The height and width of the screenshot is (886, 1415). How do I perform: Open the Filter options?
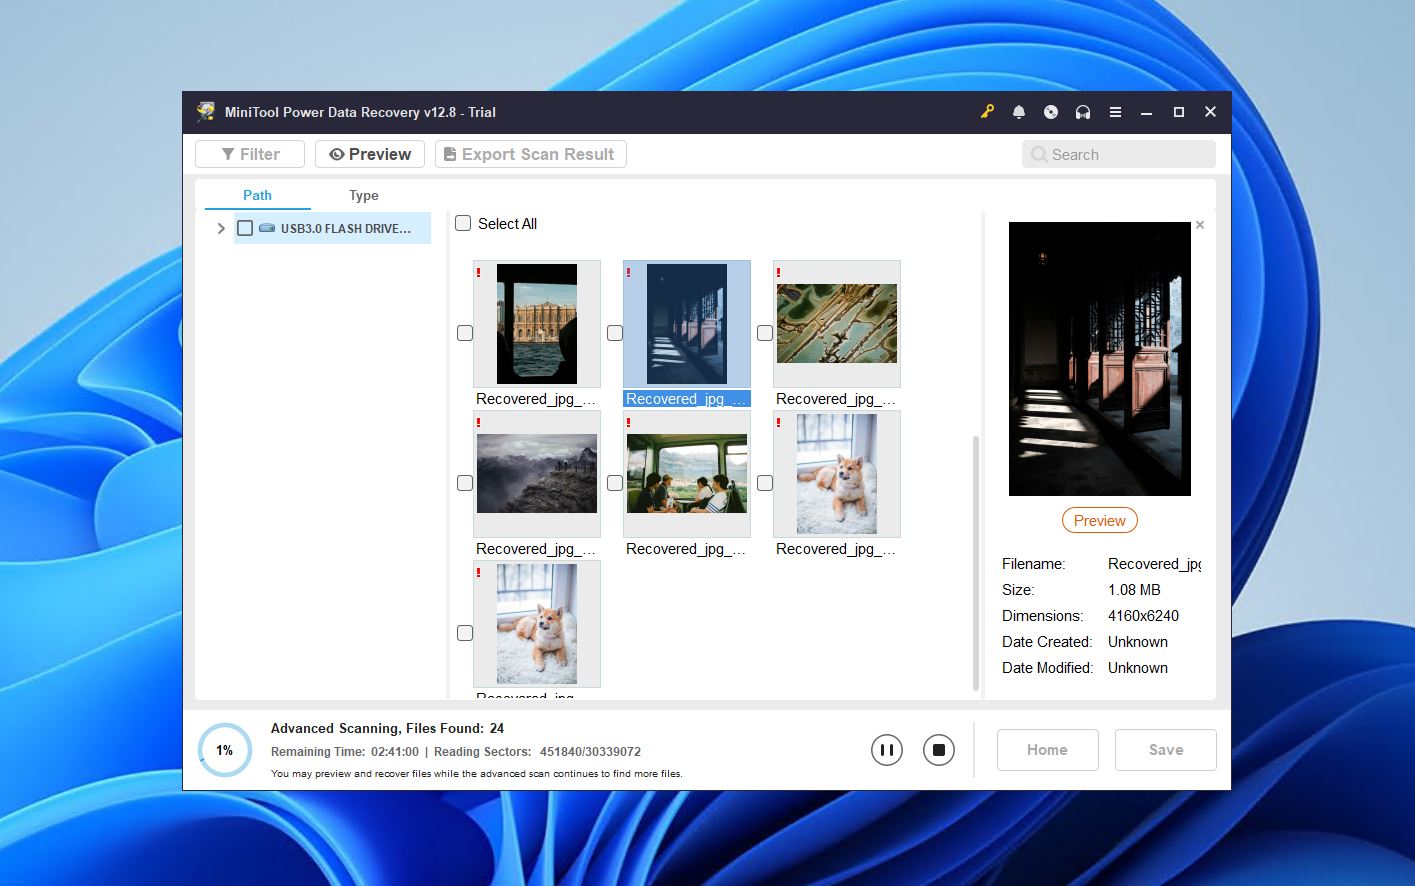(250, 154)
